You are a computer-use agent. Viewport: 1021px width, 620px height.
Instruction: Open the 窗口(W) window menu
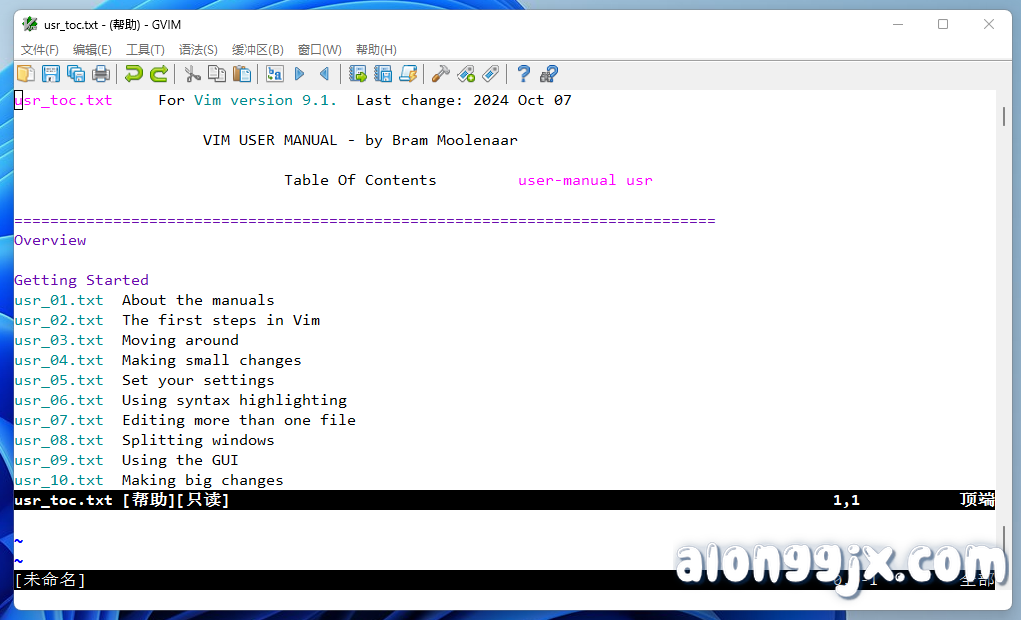coord(318,49)
